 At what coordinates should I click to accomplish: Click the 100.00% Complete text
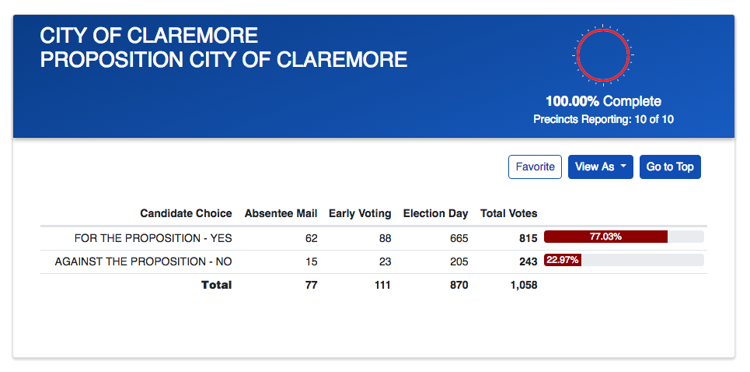(x=604, y=101)
